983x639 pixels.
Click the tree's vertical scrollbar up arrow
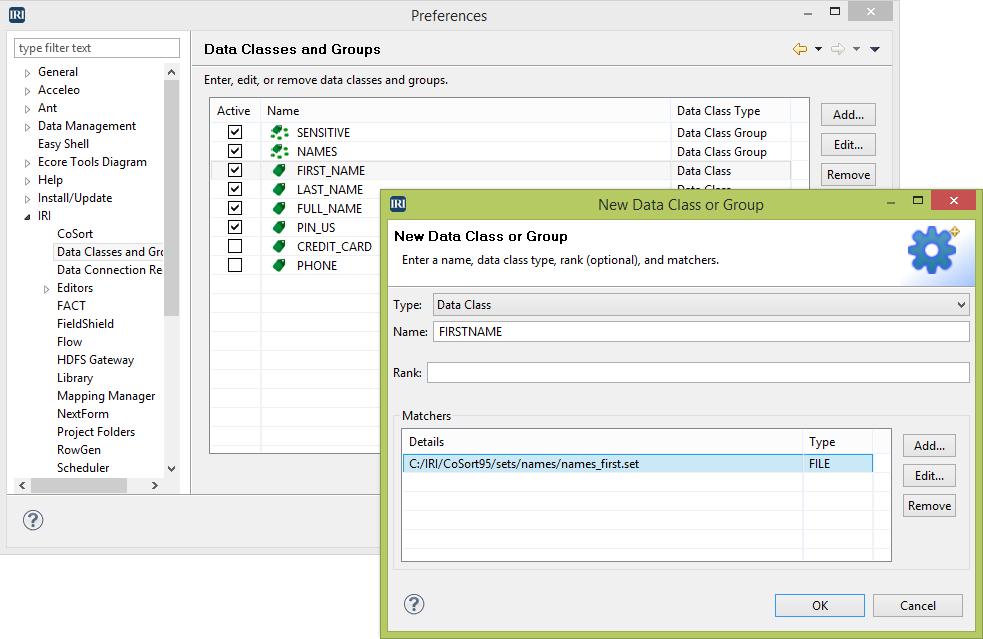pos(172,73)
